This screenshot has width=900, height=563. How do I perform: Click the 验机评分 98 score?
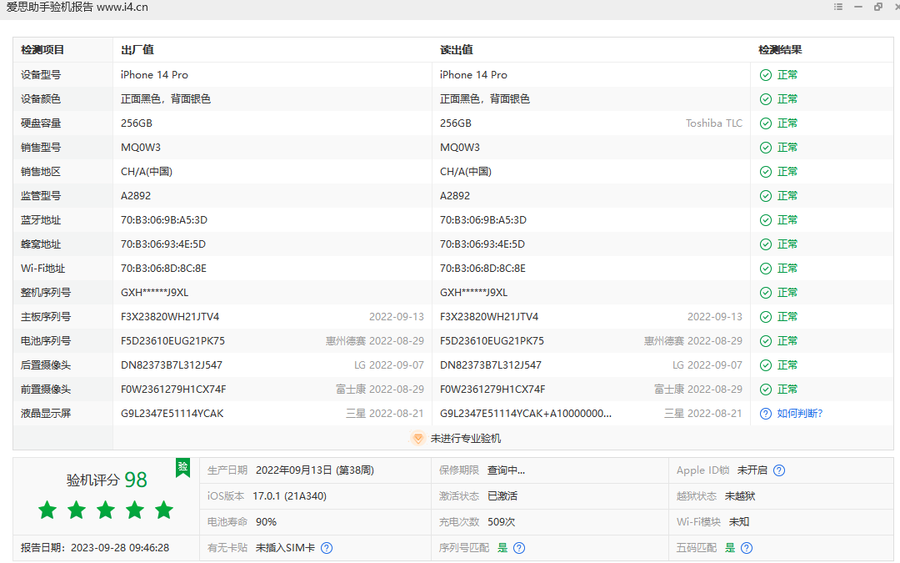[x=107, y=480]
